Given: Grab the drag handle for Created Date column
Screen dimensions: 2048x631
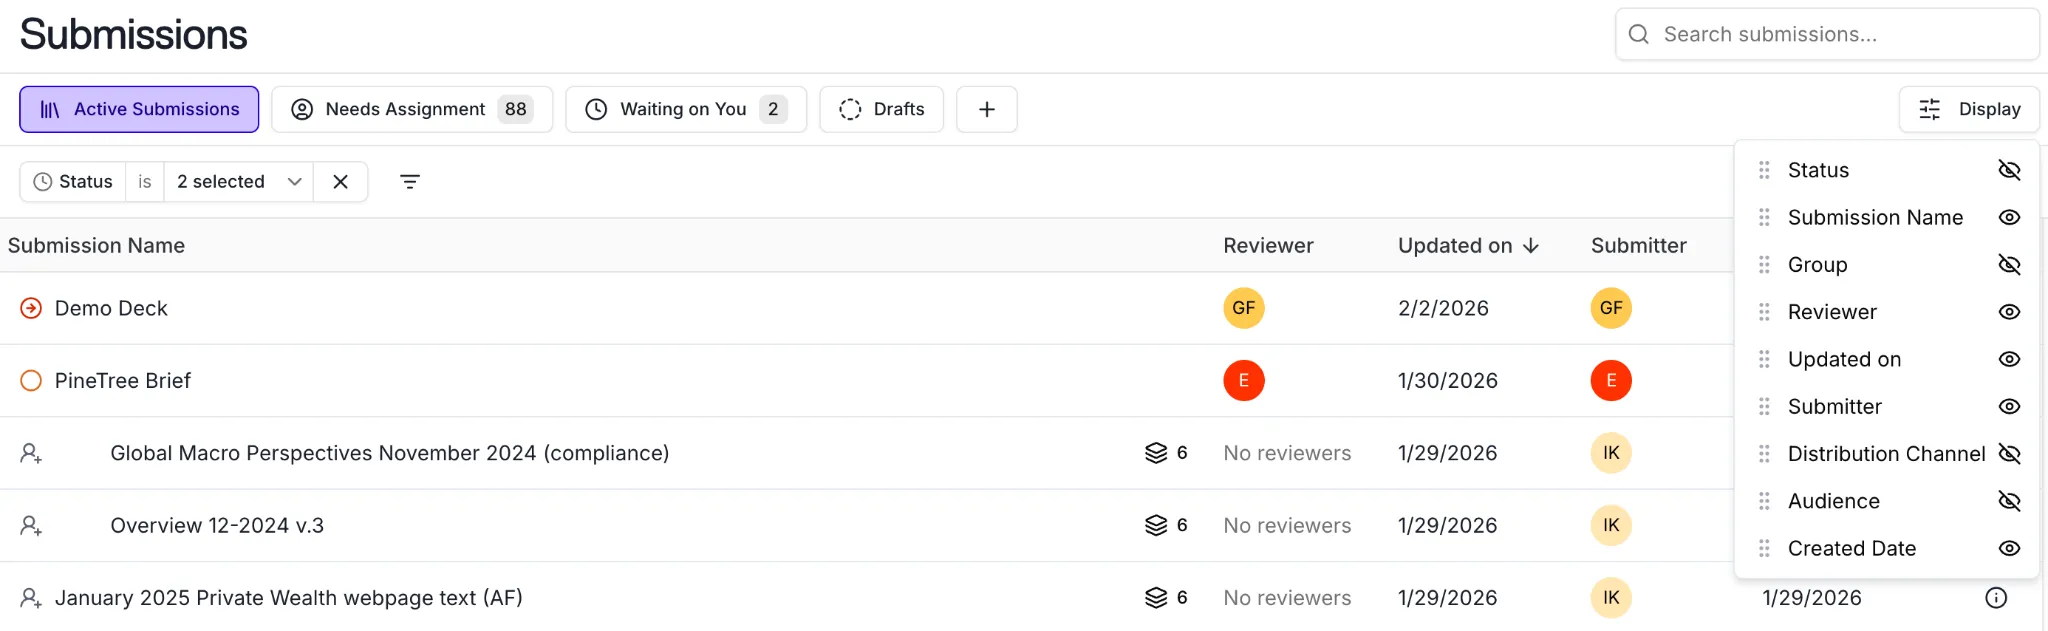Looking at the screenshot, I should [1764, 548].
